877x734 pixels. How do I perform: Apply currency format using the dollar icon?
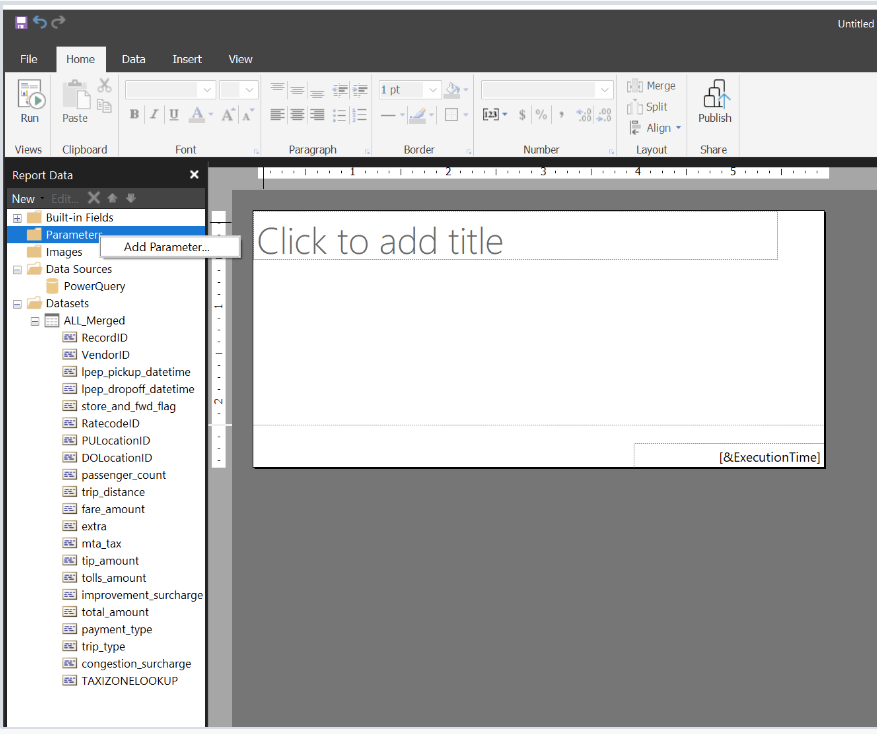[x=523, y=115]
